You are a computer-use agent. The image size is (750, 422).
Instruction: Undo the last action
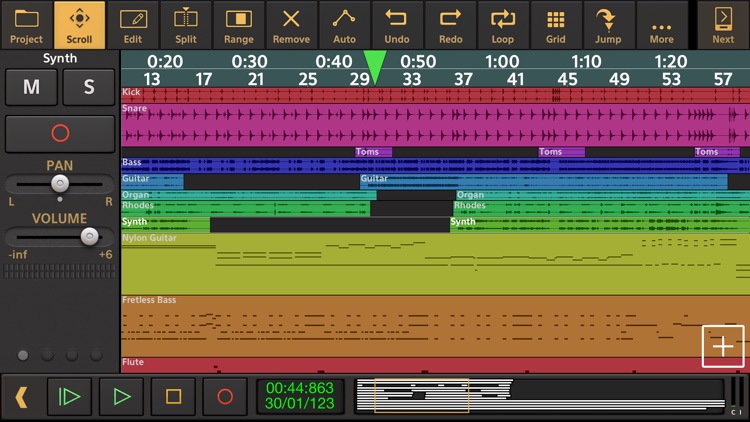coord(397,25)
